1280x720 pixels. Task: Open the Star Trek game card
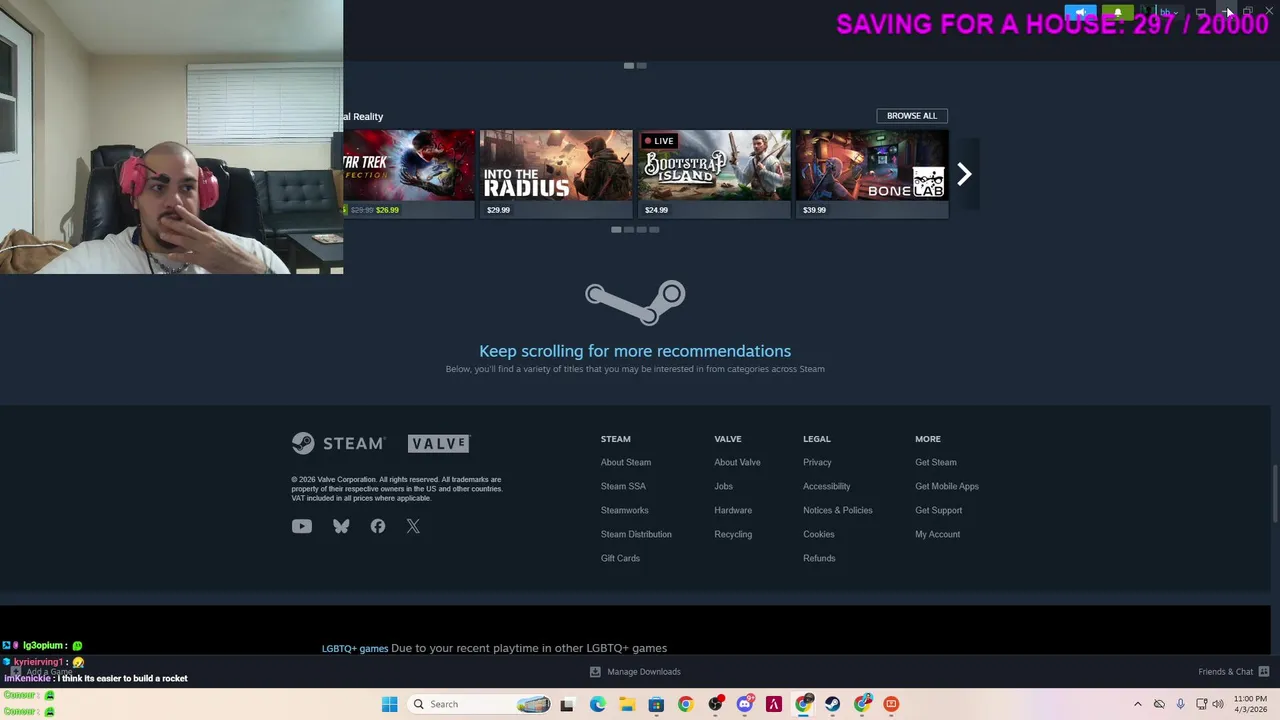pyautogui.click(x=409, y=173)
